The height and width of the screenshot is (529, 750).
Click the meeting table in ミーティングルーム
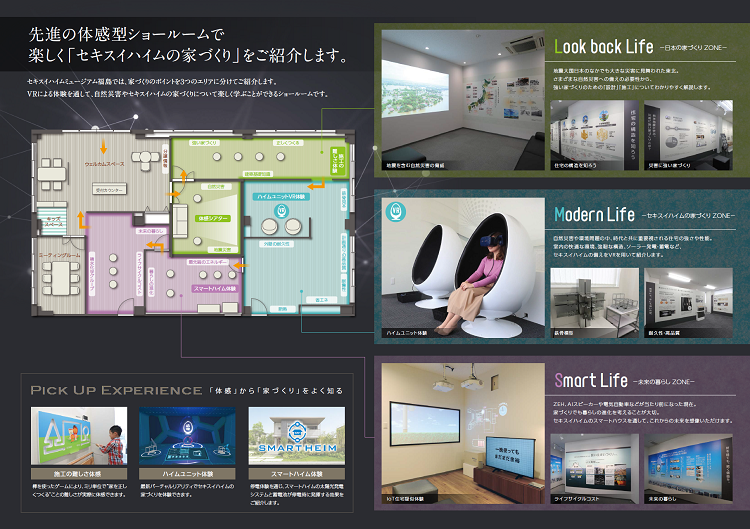[x=61, y=278]
